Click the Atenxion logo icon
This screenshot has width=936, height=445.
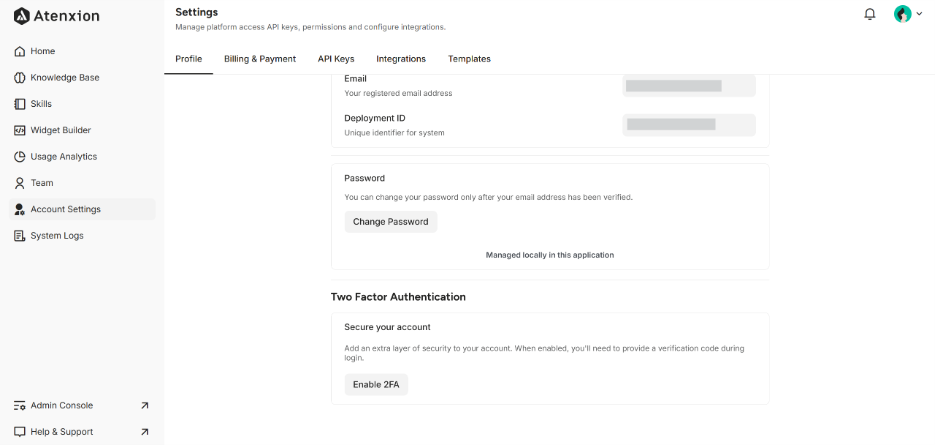(x=21, y=16)
